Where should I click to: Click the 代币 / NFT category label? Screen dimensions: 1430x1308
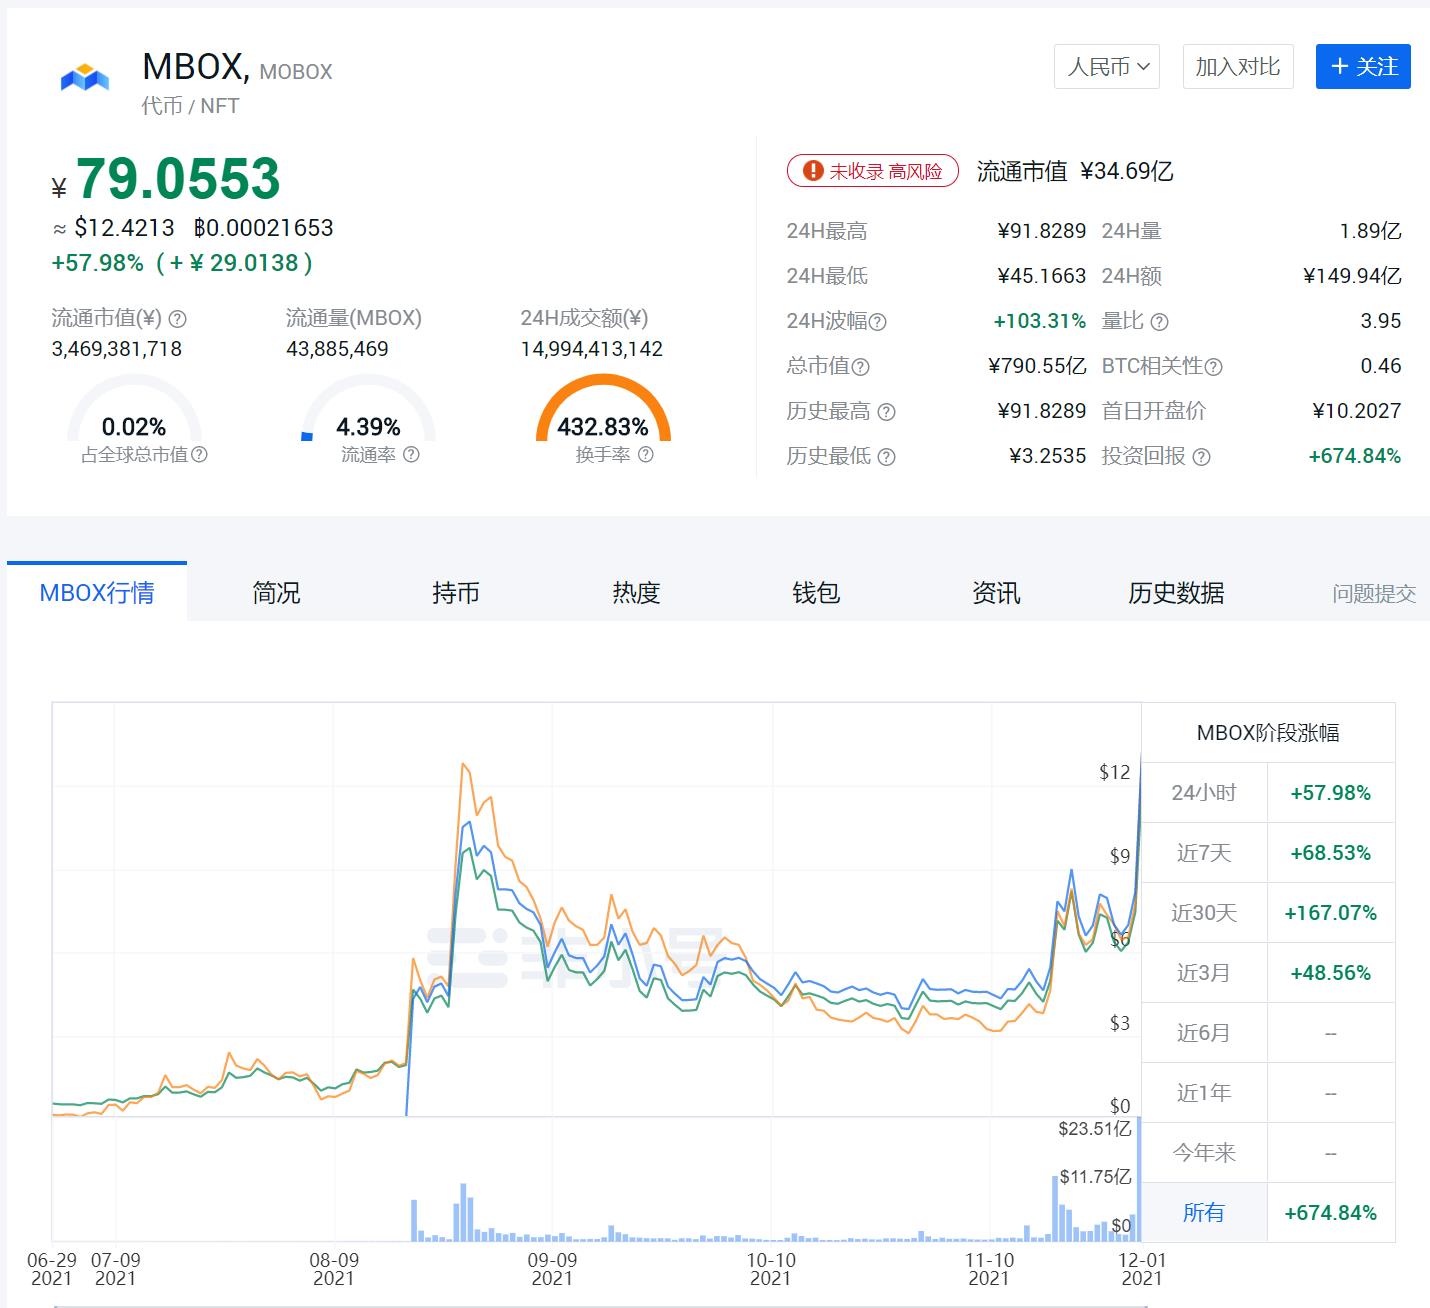click(x=190, y=106)
